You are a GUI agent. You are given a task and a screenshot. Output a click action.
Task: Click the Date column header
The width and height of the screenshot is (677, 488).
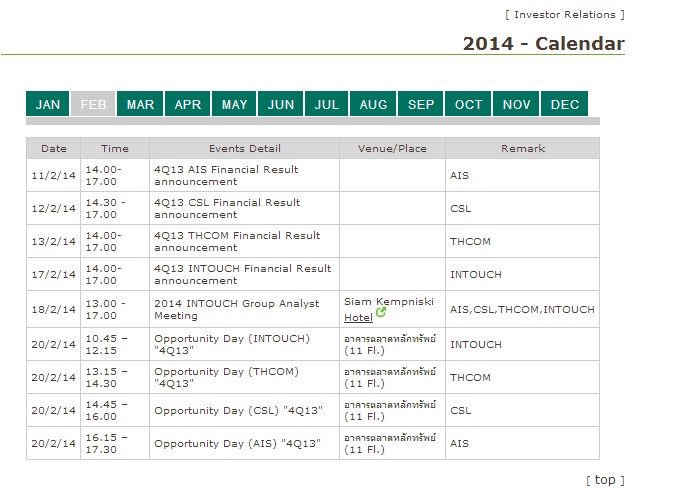tap(54, 149)
